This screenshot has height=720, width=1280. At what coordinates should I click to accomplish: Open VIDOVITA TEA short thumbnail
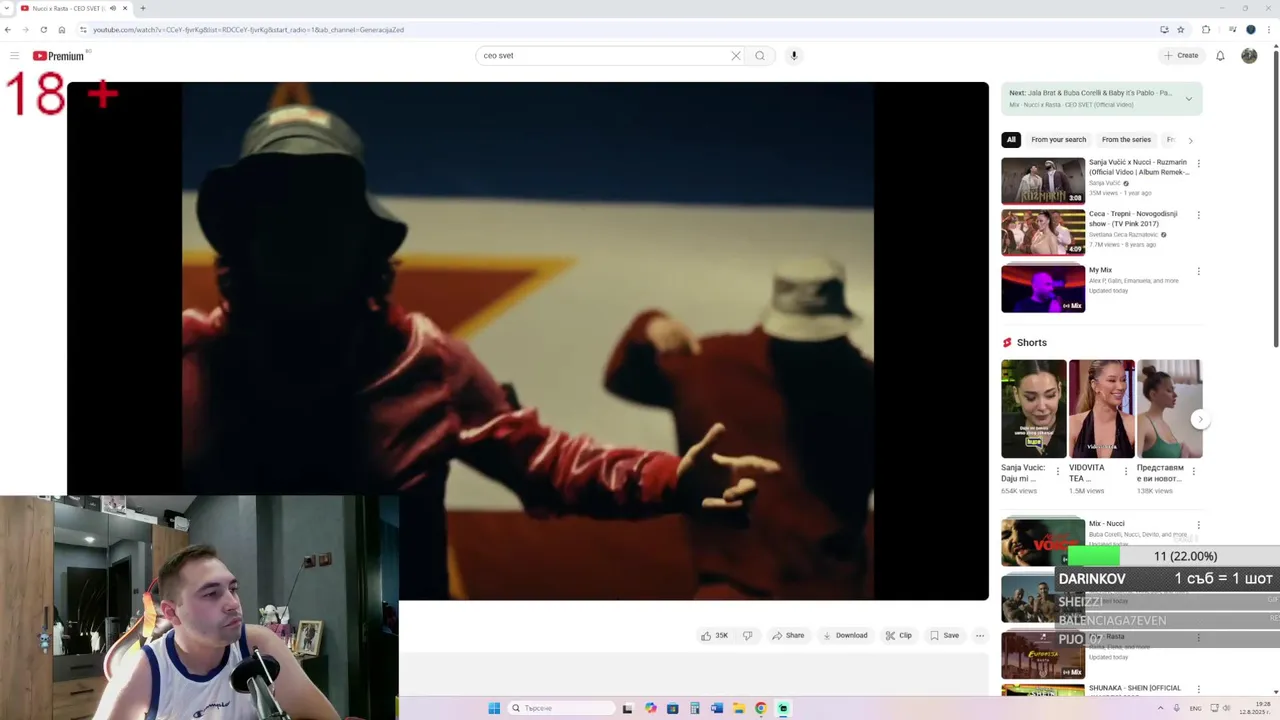pyautogui.click(x=1102, y=409)
